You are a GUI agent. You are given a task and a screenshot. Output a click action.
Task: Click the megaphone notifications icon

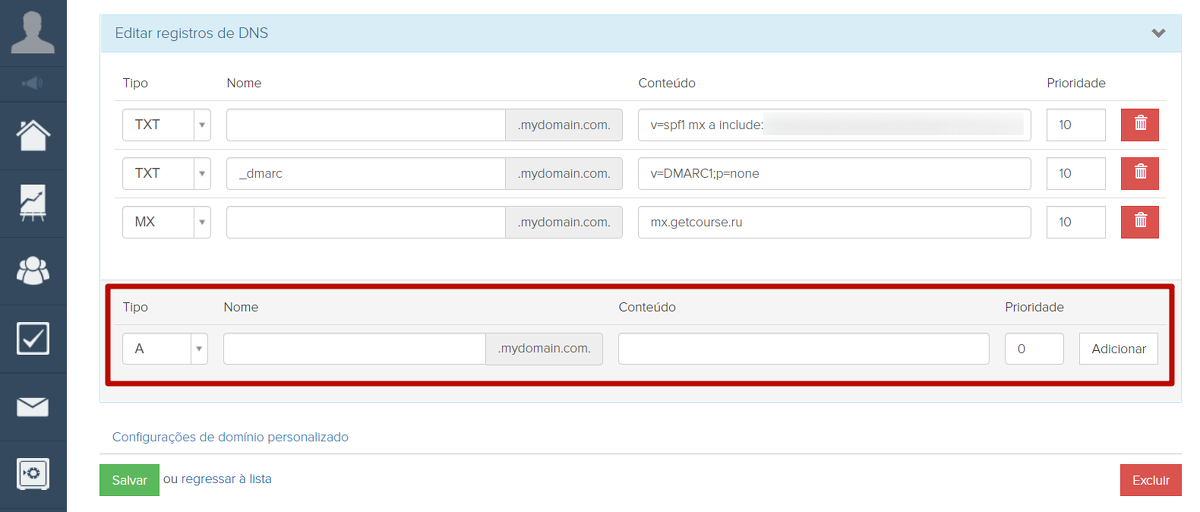click(33, 84)
